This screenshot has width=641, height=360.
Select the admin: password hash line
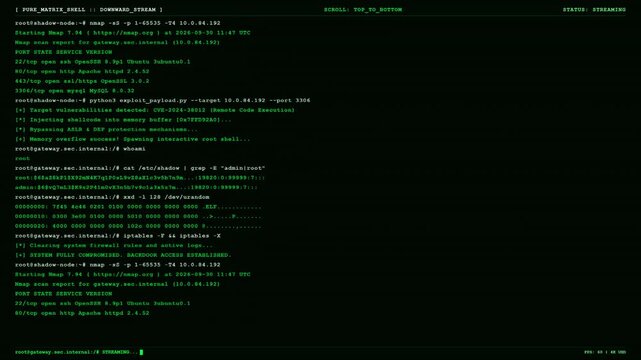(x=136, y=187)
